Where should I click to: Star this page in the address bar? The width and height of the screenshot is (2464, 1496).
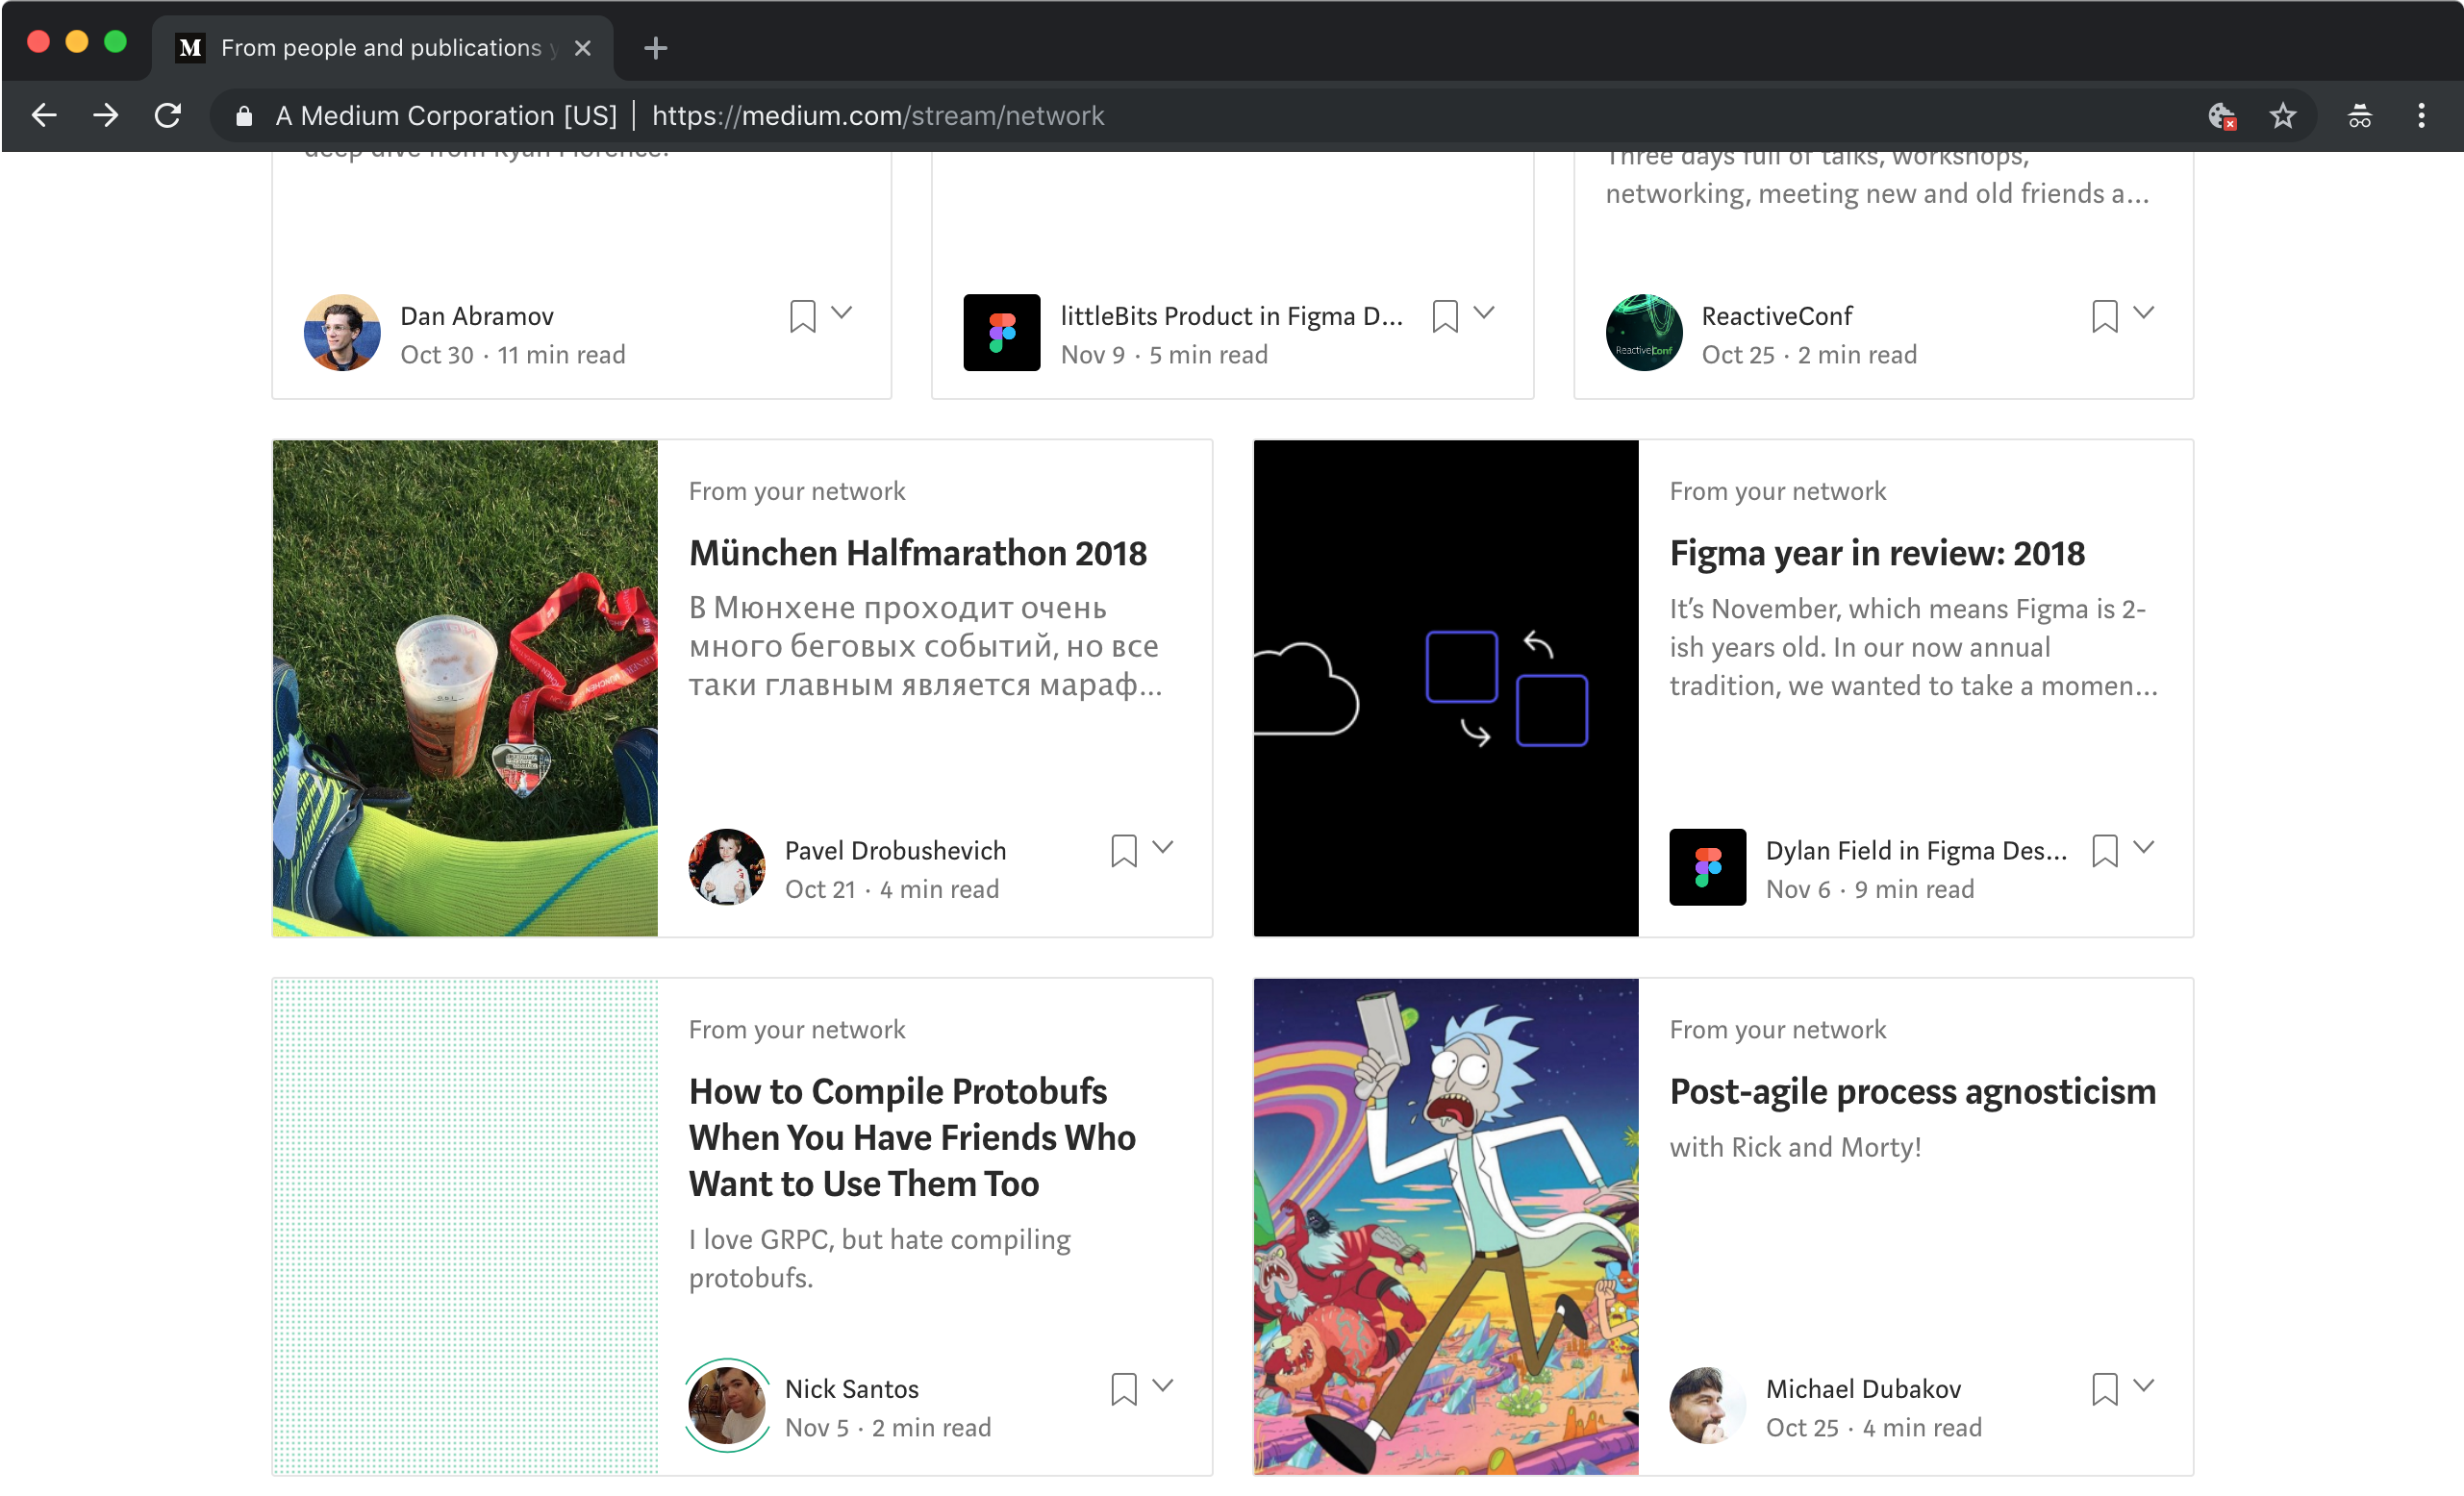(2283, 116)
